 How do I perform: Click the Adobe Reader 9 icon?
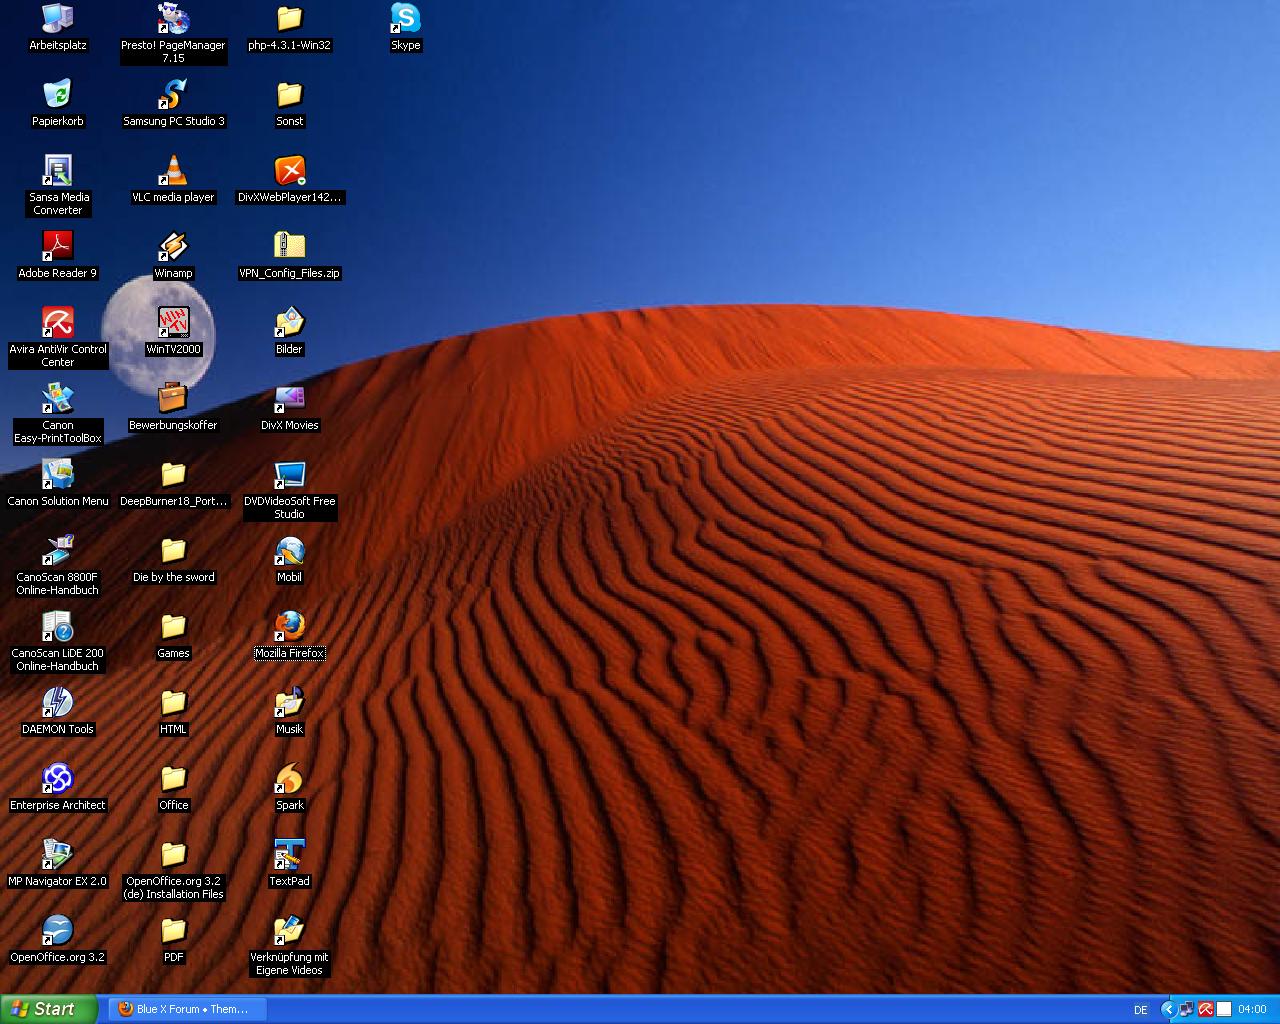click(58, 247)
